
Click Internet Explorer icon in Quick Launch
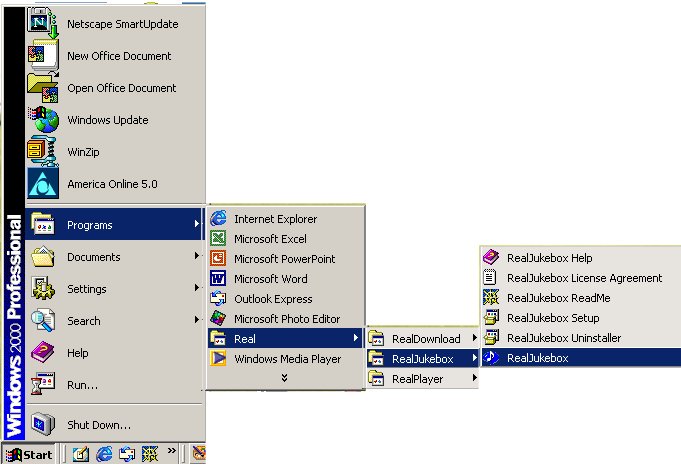(104, 455)
